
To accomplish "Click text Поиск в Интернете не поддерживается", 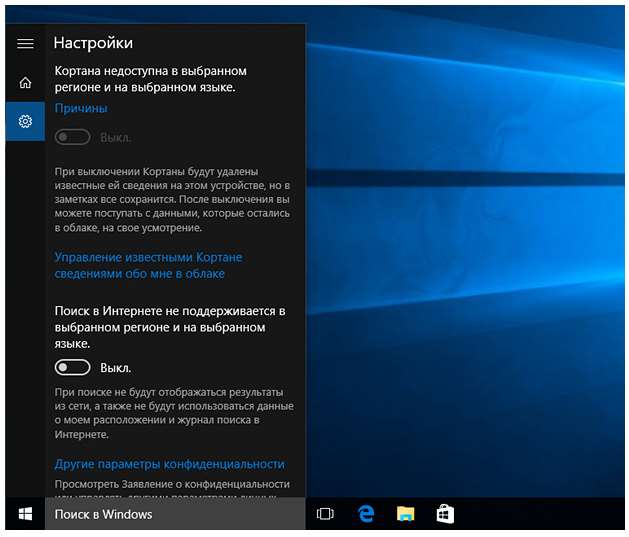I will coord(170,327).
